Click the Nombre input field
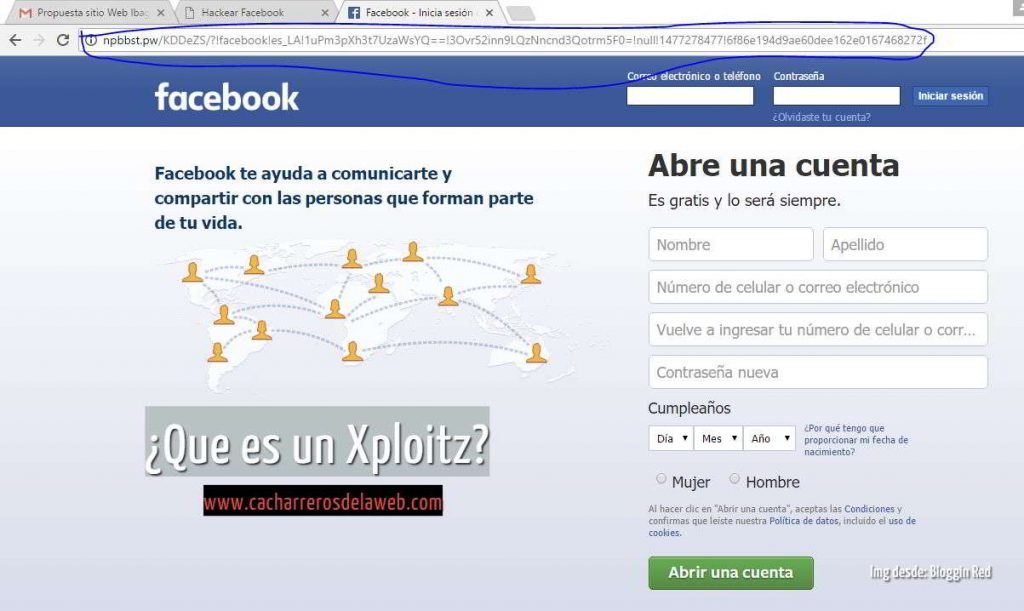The height and width of the screenshot is (611, 1024). (x=730, y=244)
